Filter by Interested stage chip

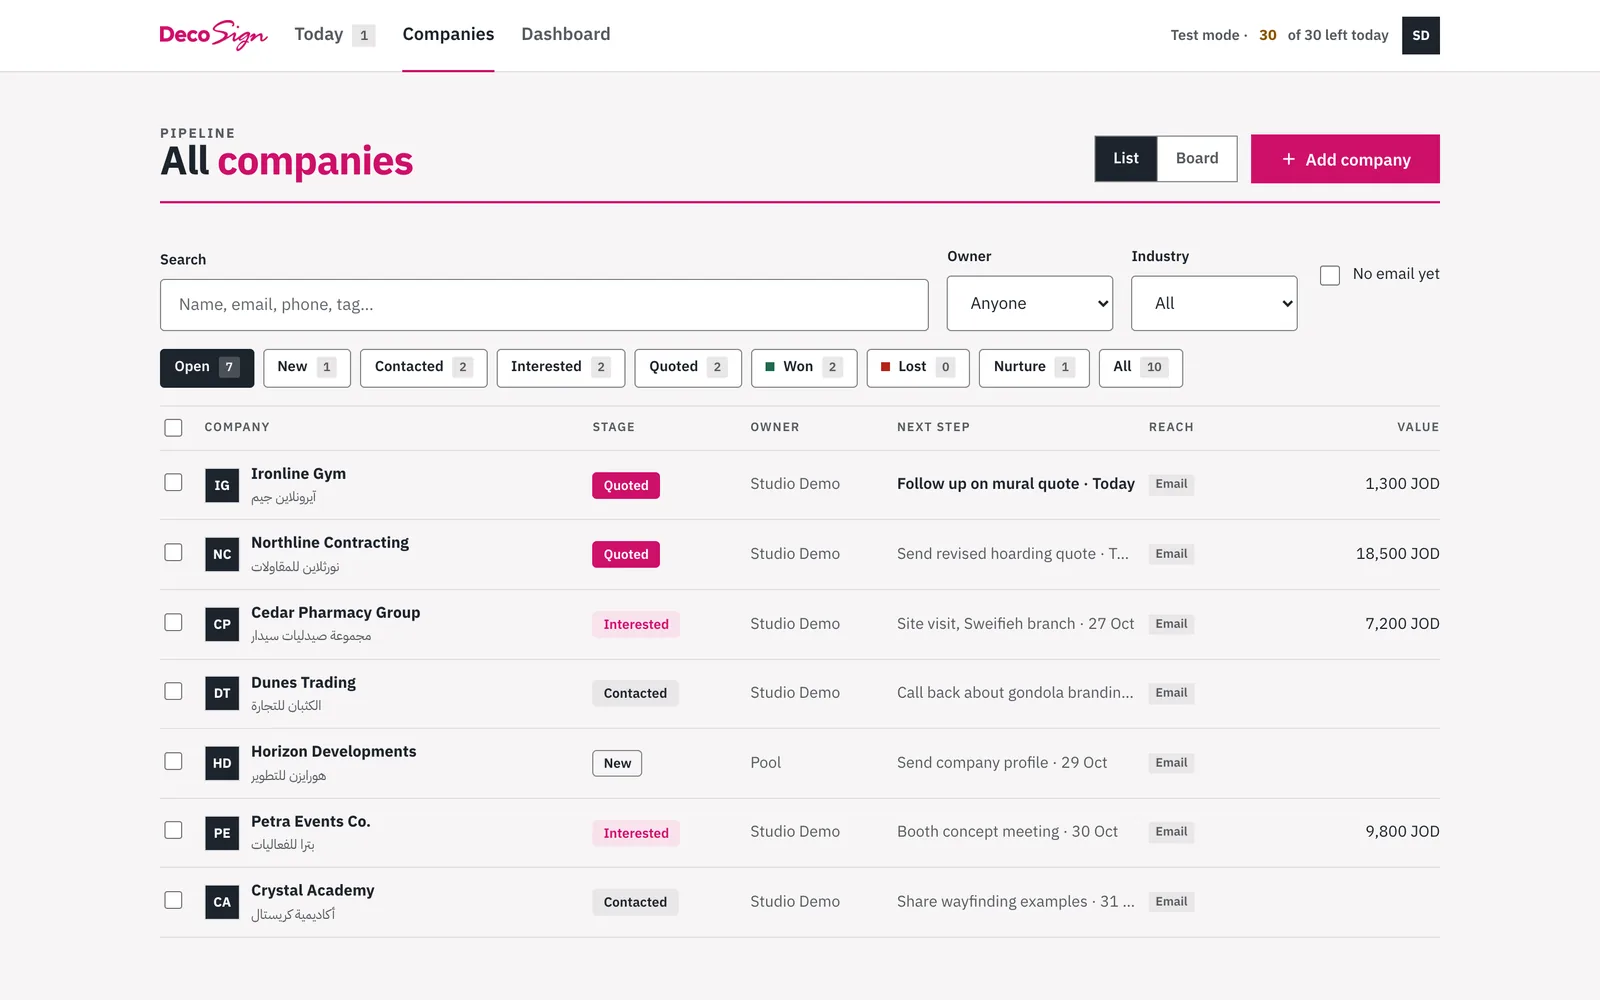(x=561, y=367)
